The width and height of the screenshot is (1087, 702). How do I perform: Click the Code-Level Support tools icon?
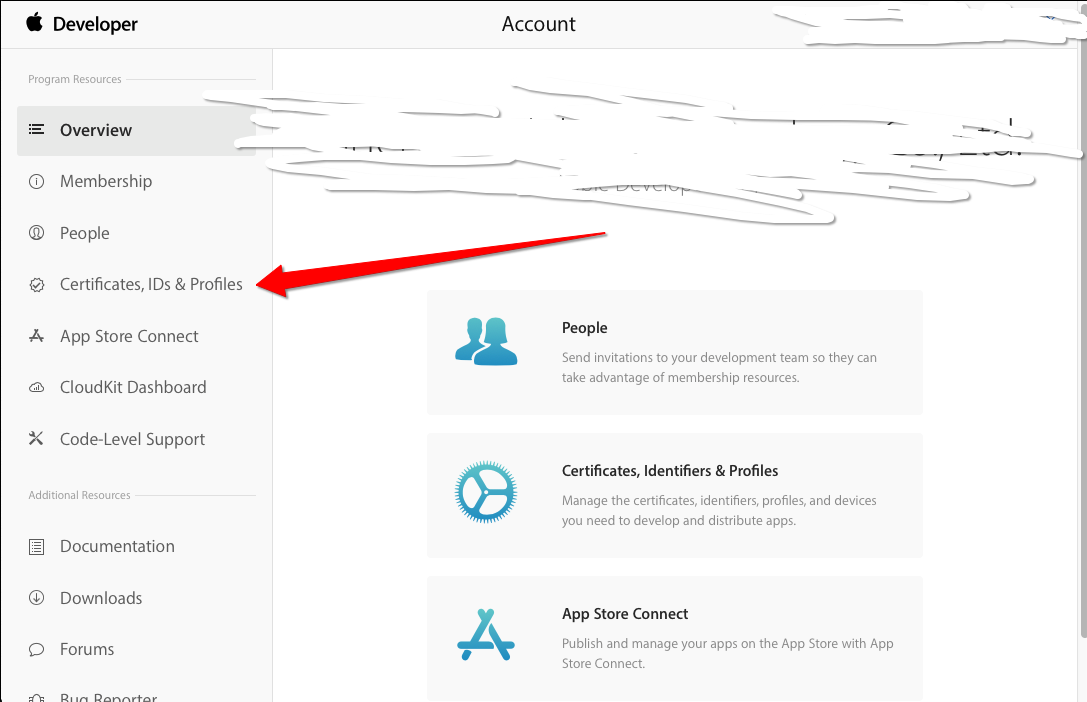(36, 439)
